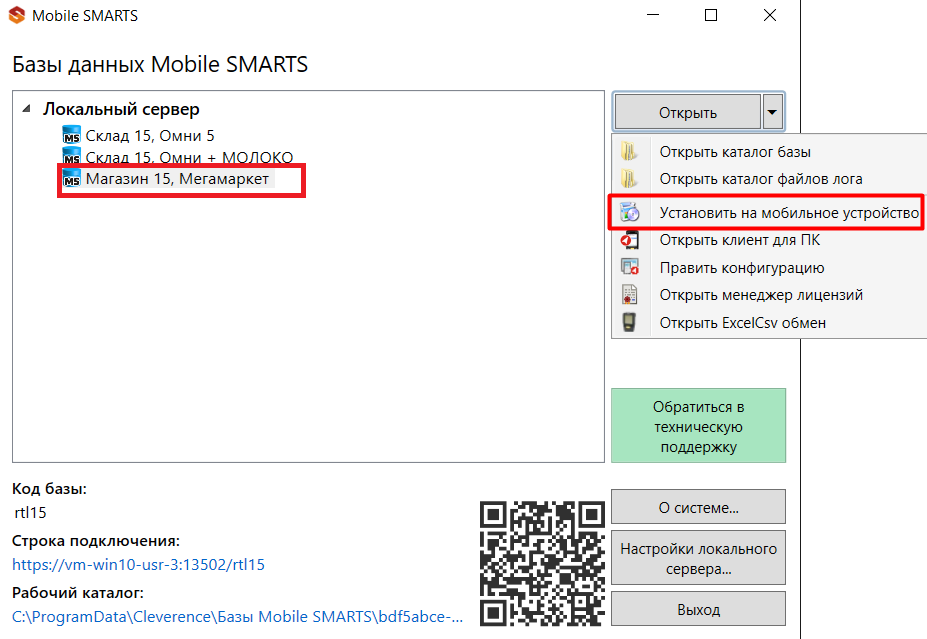Click the rtl15 database code value
The image size is (927, 639).
[x=30, y=513]
